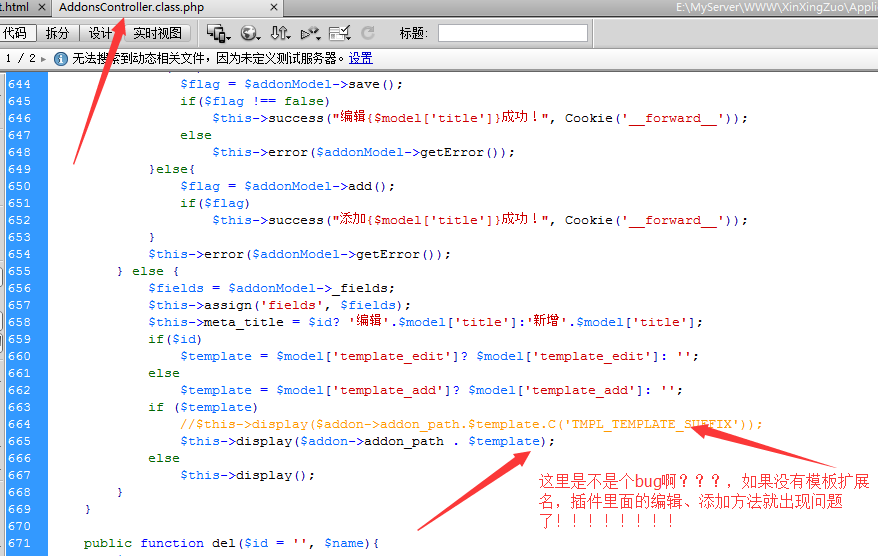
Task: Switch to the .html document tab
Action: [18, 8]
